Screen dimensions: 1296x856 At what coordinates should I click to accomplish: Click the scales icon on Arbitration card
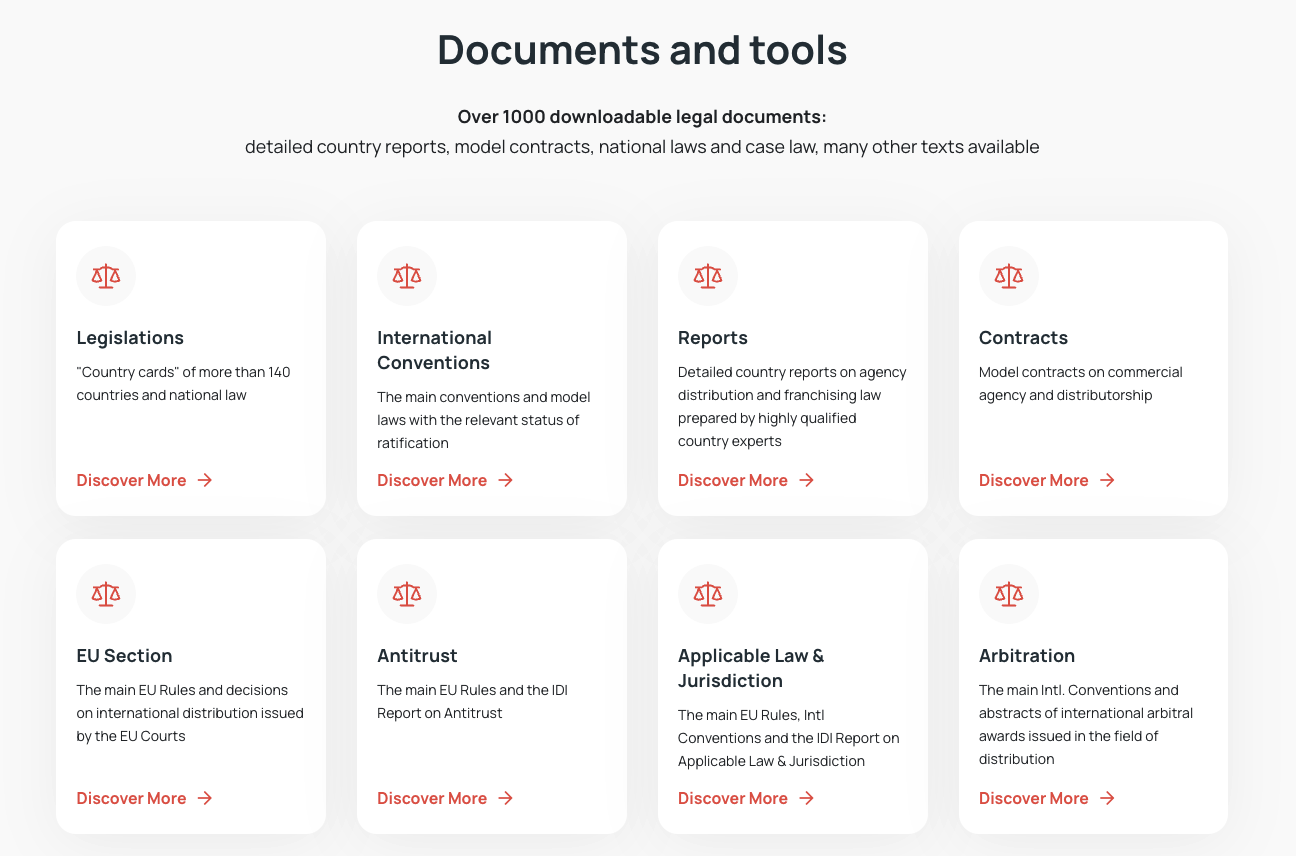pos(1009,594)
